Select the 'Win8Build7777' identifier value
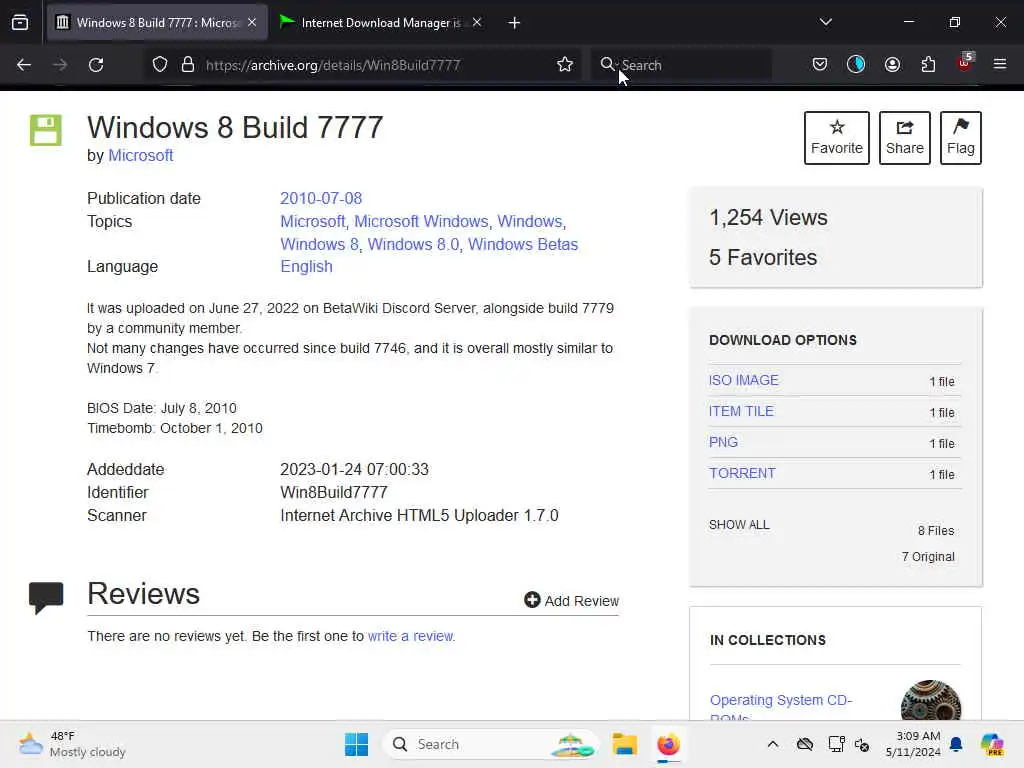This screenshot has width=1024, height=768. coord(334,492)
